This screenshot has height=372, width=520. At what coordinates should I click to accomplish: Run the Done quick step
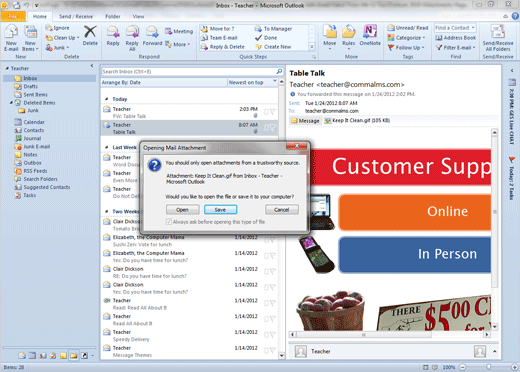click(x=266, y=38)
